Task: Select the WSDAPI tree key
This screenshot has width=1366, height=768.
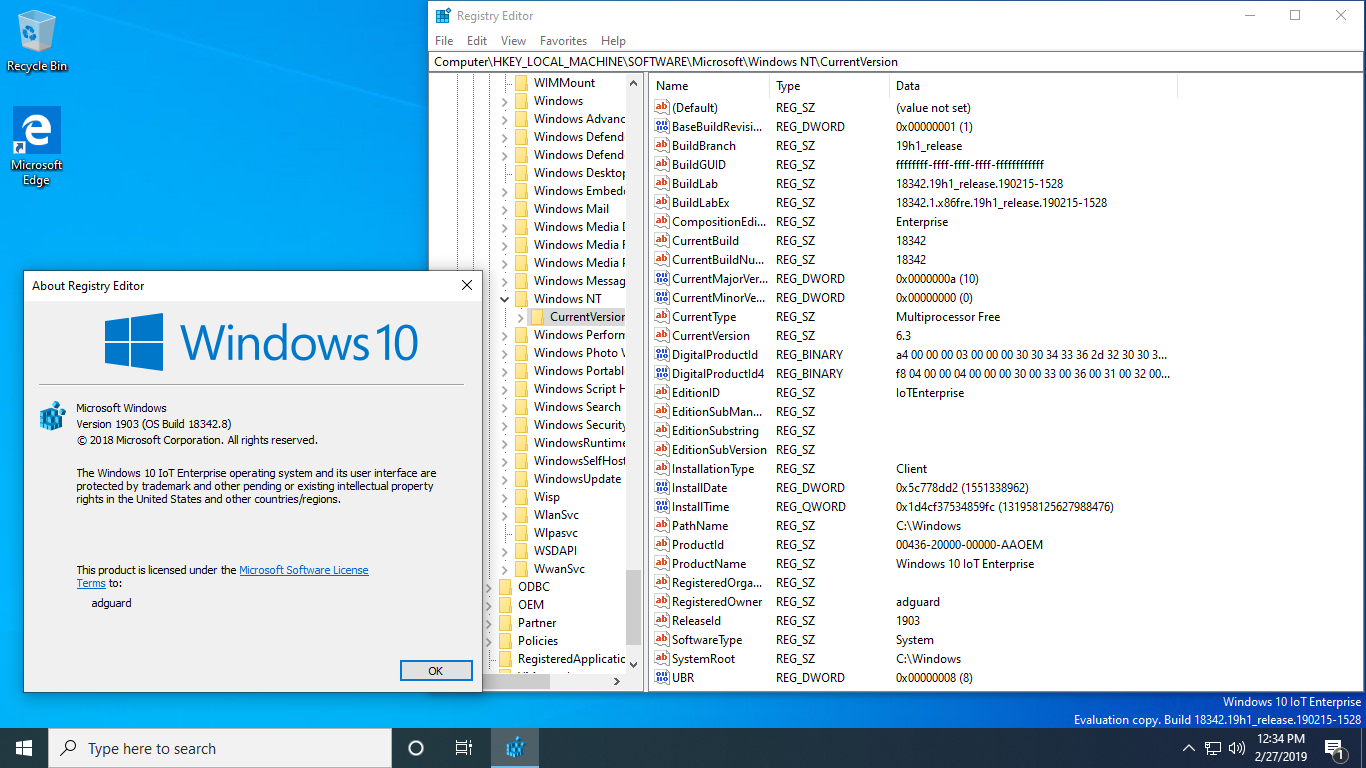Action: pos(555,551)
